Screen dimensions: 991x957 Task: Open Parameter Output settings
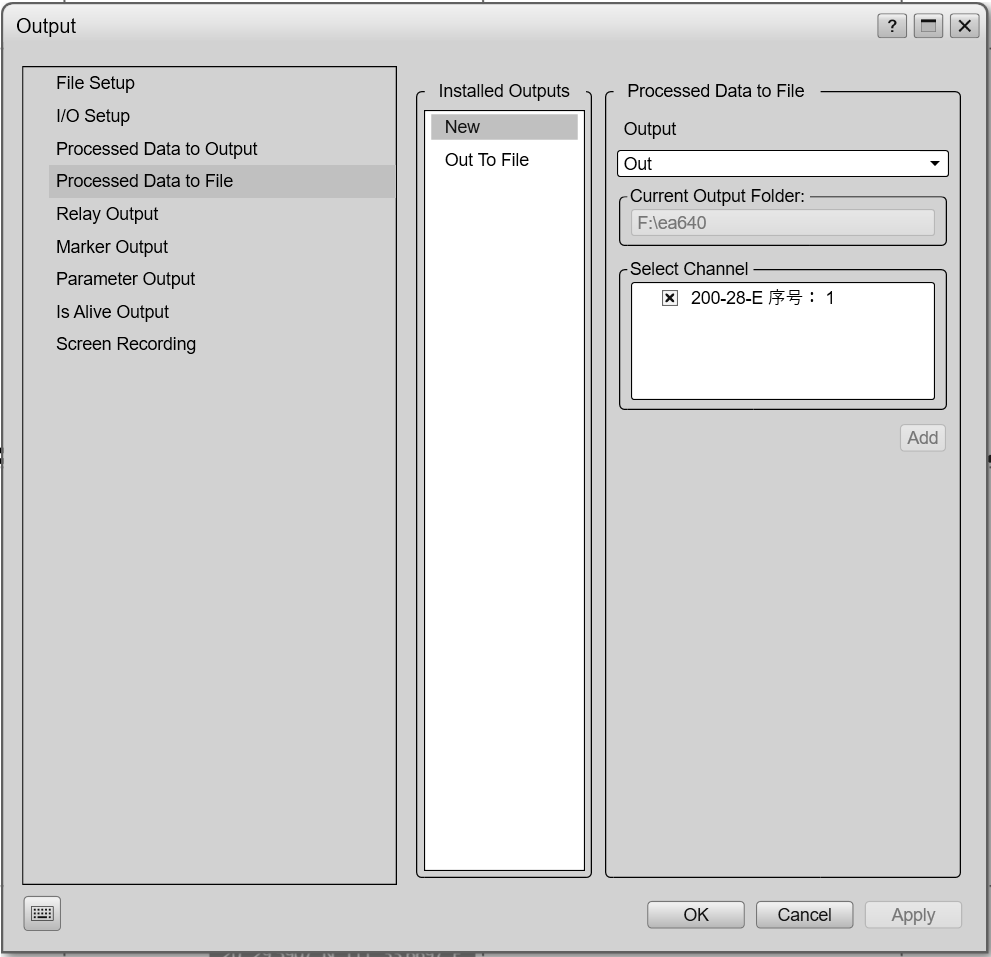point(125,279)
